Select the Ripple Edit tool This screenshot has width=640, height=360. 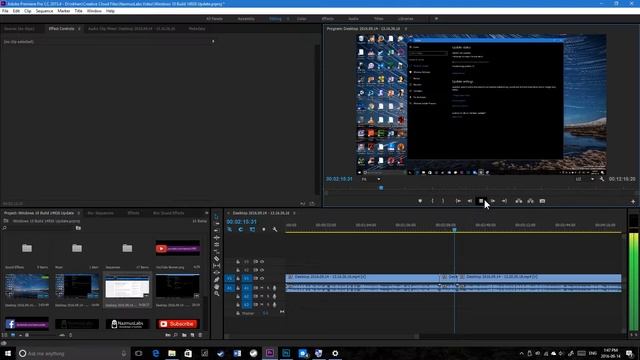pyautogui.click(x=217, y=231)
